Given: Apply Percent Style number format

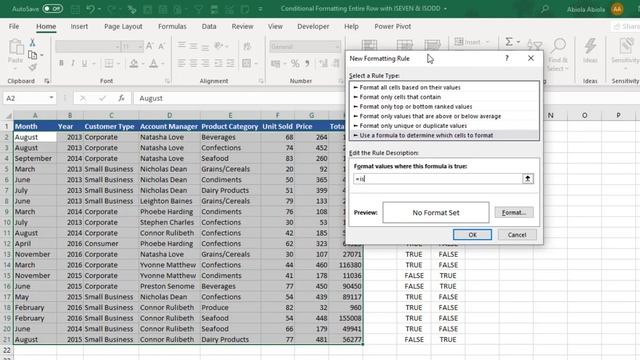Looking at the screenshot, I should point(295,63).
